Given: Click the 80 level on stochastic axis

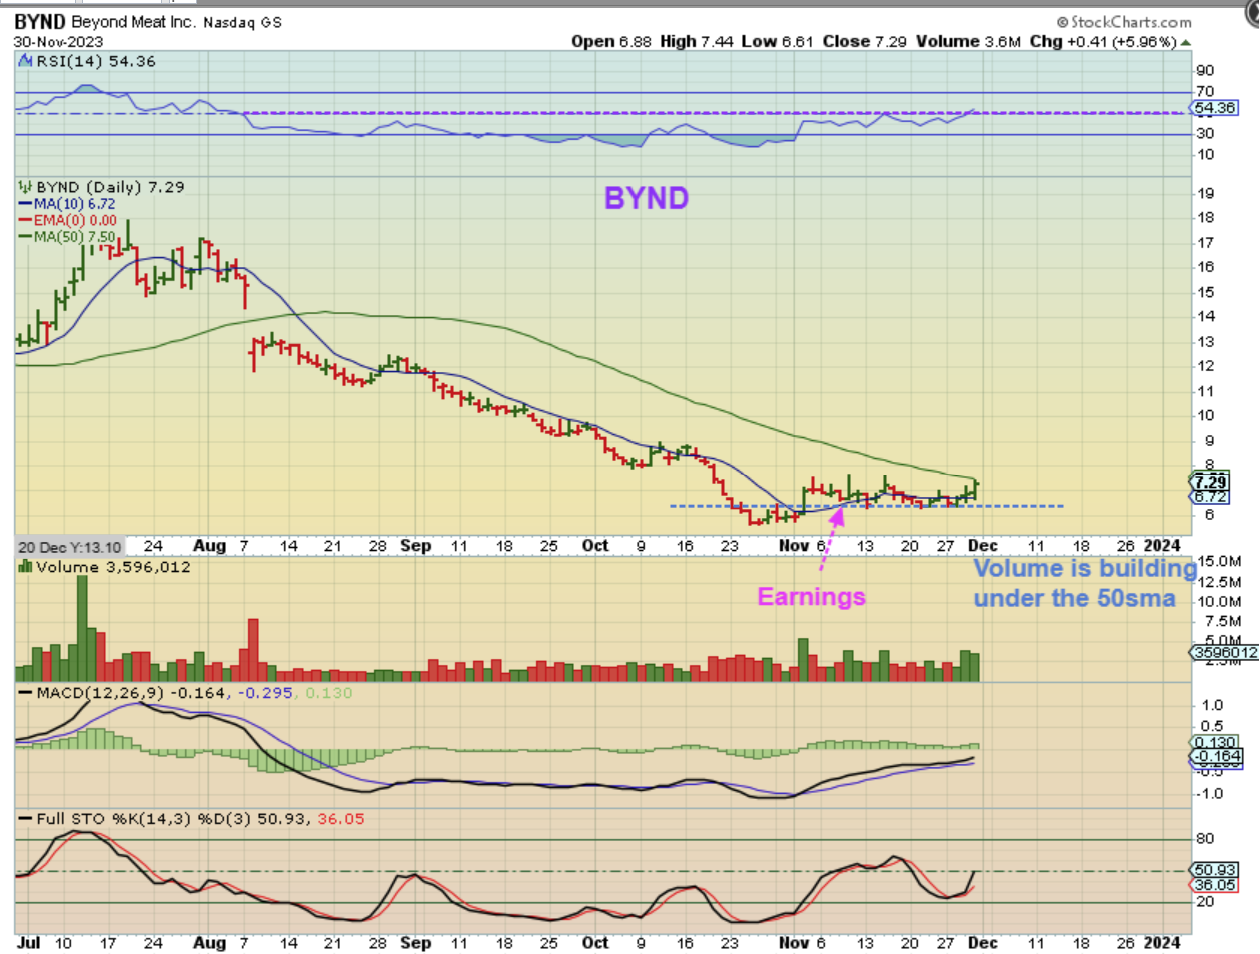Looking at the screenshot, I should (x=1205, y=839).
